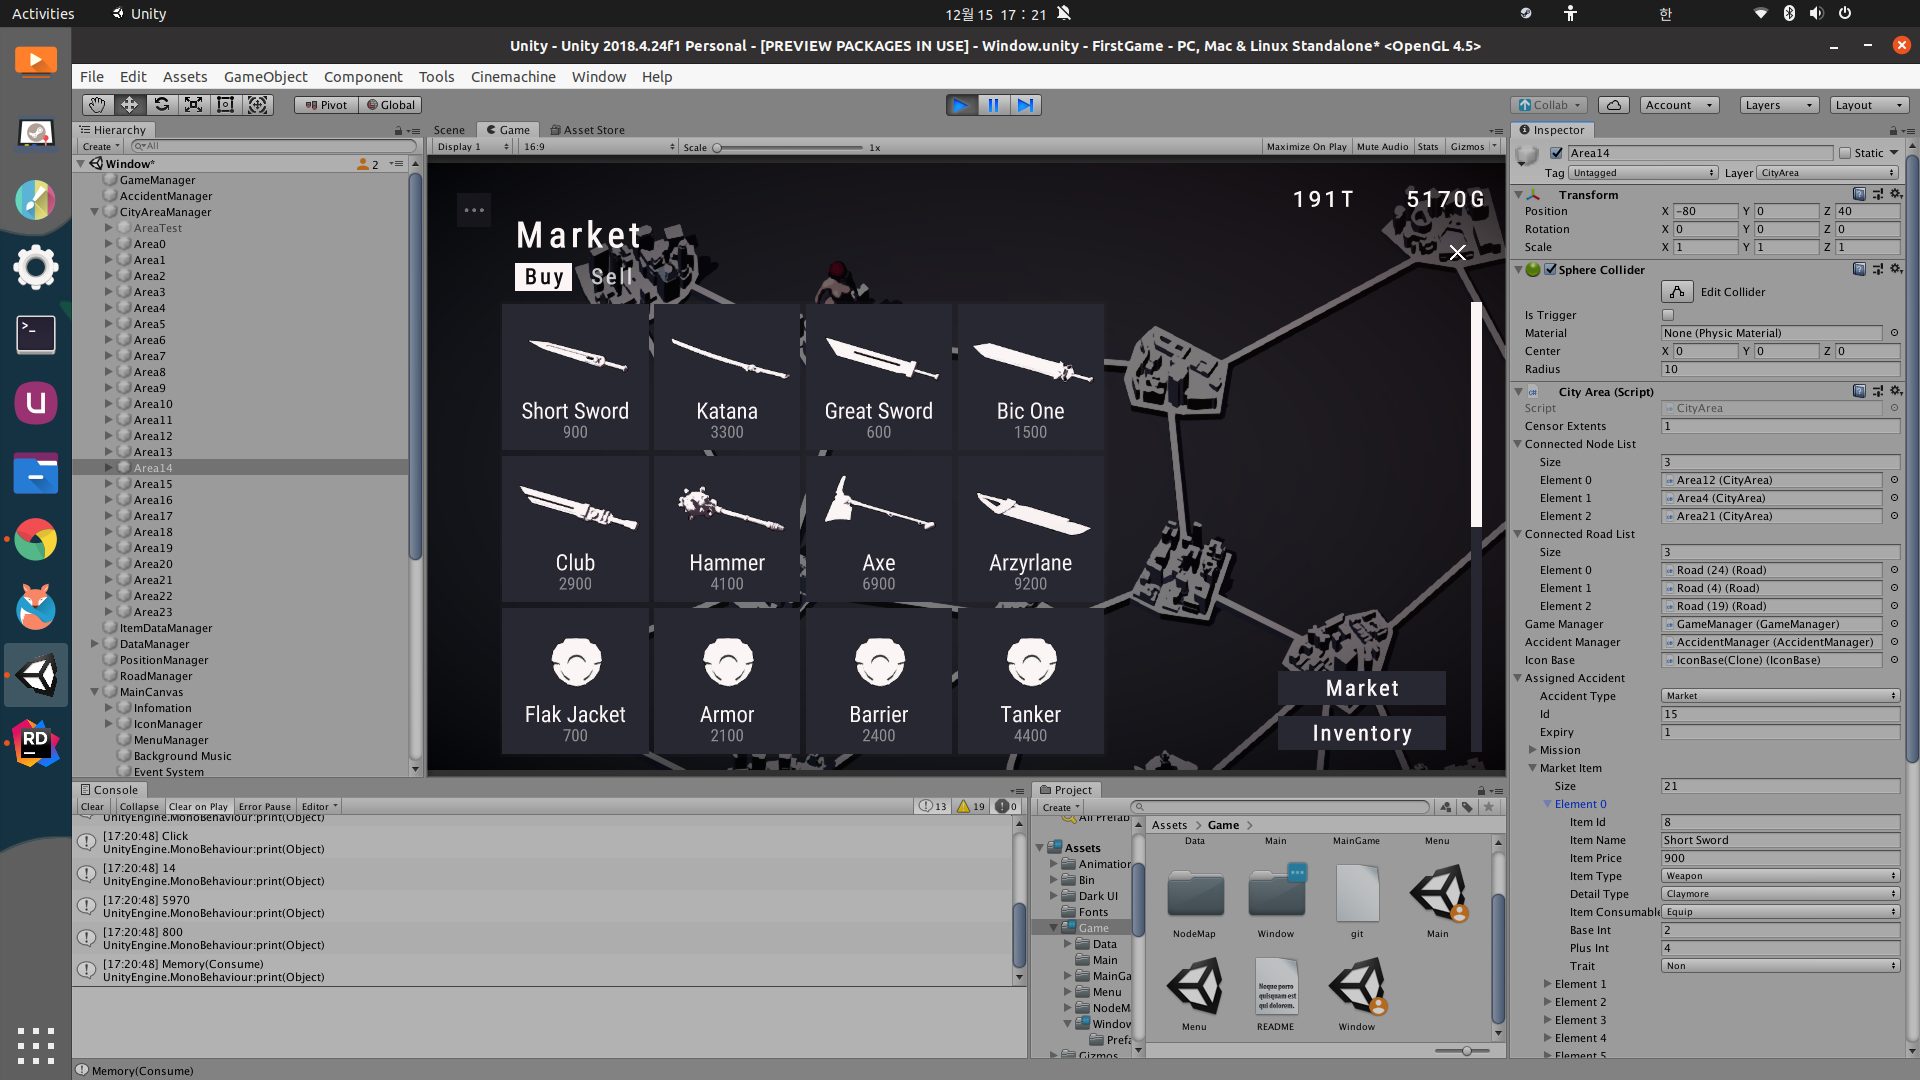1920x1080 pixels.
Task: Select the Rotate tool in toolbar
Action: coord(161,105)
